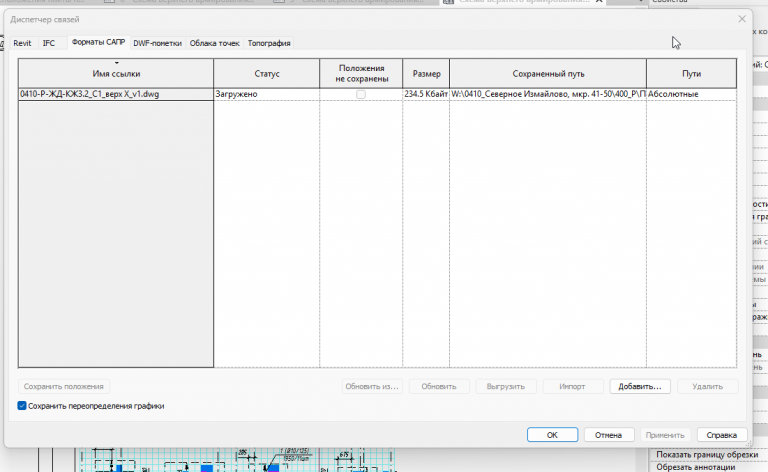
Task: Click the saved path cell starting W:\0410_Северное
Action: (548, 94)
